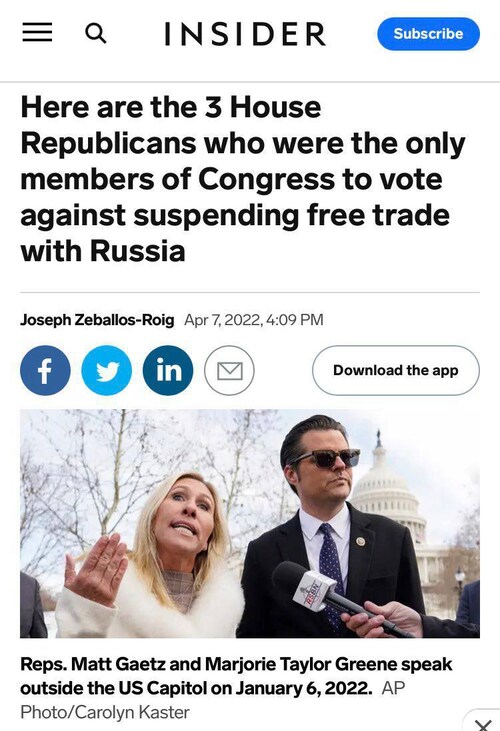Tap the Download the app button
The width and height of the screenshot is (500, 731).
click(x=396, y=371)
